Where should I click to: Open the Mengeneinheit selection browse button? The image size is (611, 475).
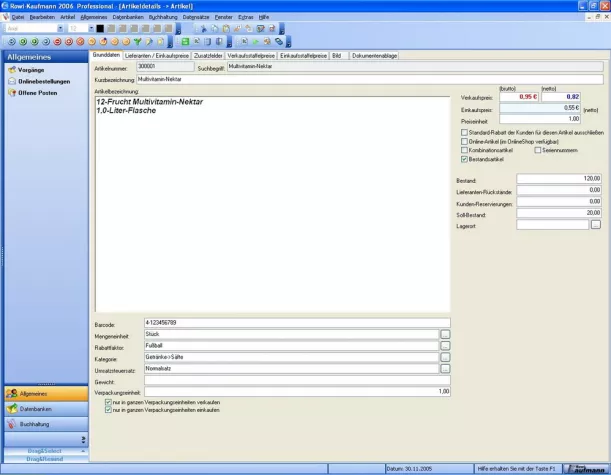(x=446, y=335)
